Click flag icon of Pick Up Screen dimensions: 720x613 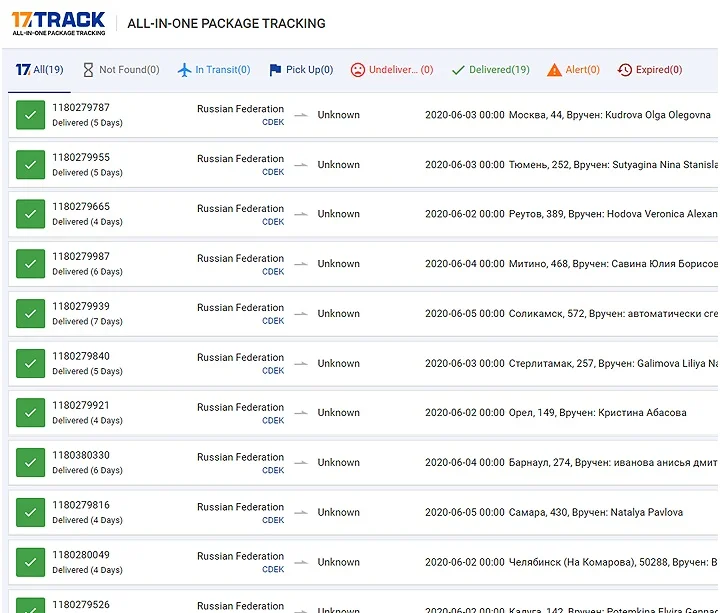point(275,70)
